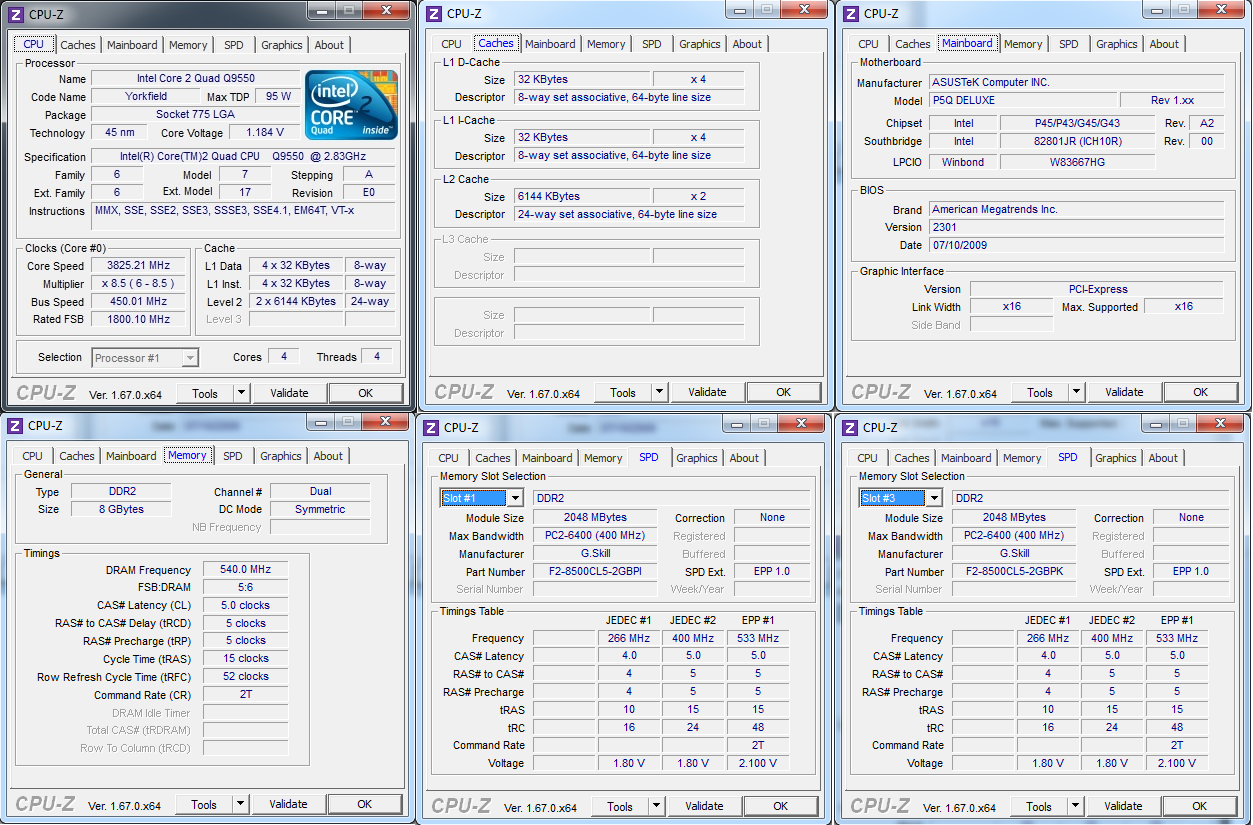Click the Tools button in the Mainboard-tab window
Screen dimensions: 1253x825
pyautogui.click(x=1040, y=392)
